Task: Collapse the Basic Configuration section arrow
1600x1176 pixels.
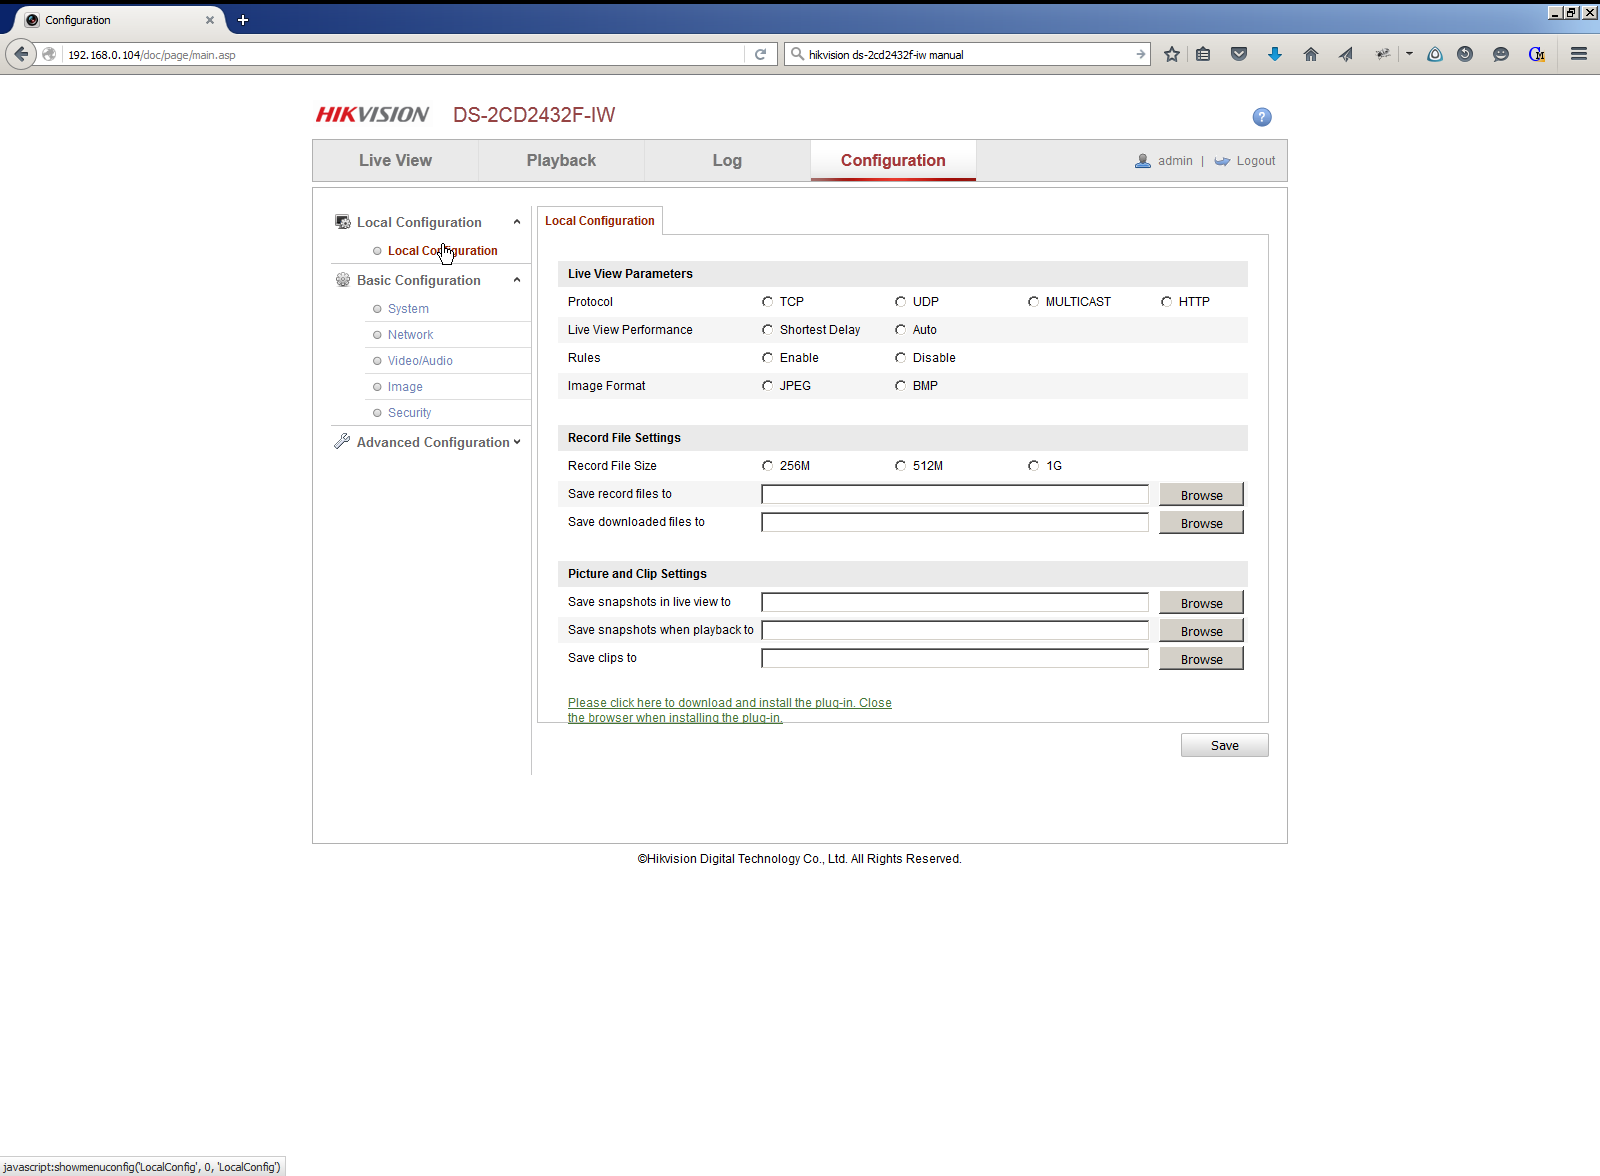Action: tap(517, 280)
